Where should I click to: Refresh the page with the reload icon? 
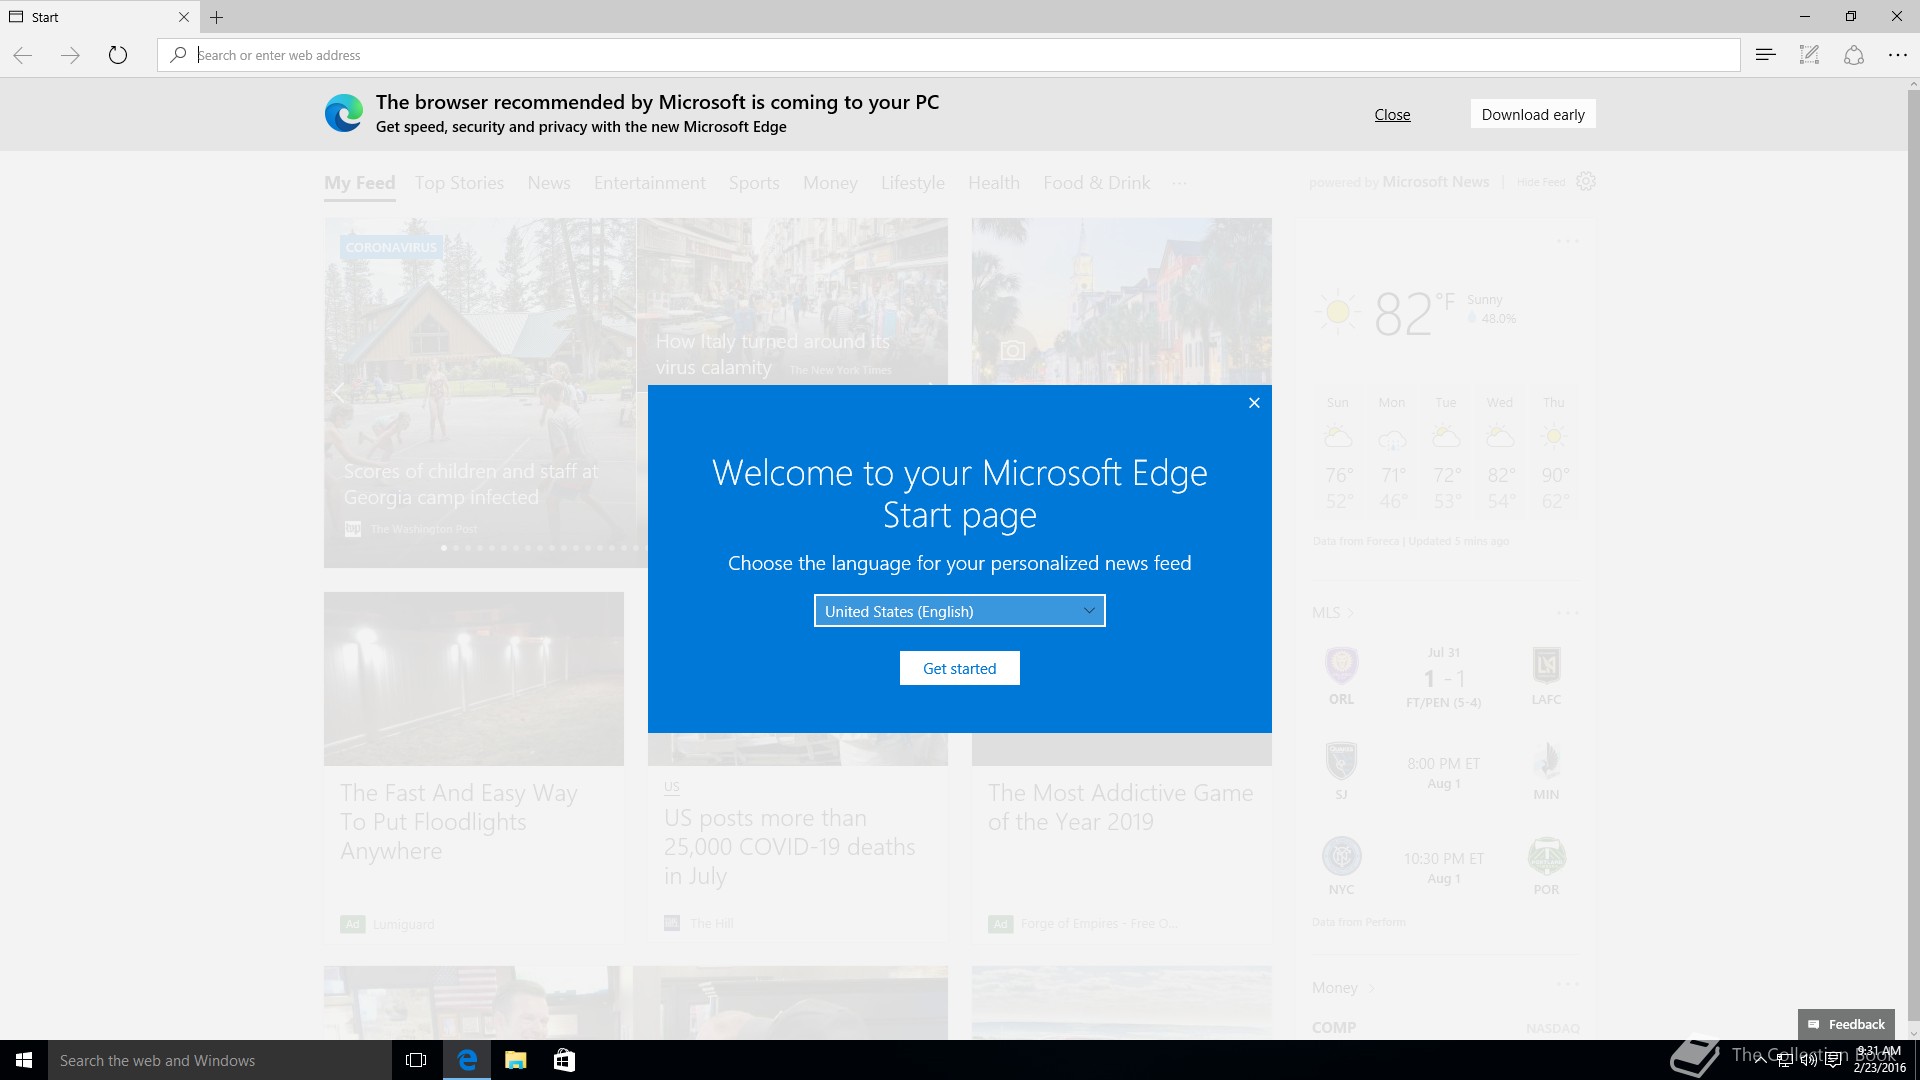click(x=118, y=55)
